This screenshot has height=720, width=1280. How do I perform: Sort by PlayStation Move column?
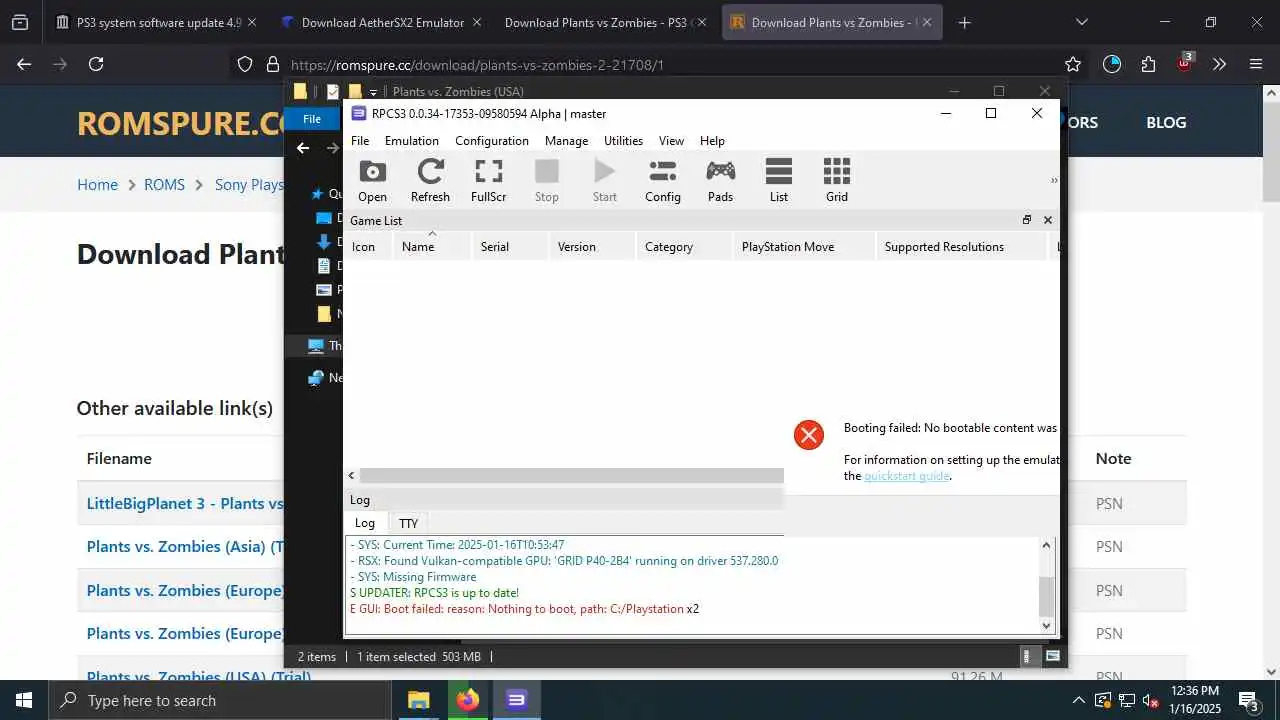pos(804,247)
